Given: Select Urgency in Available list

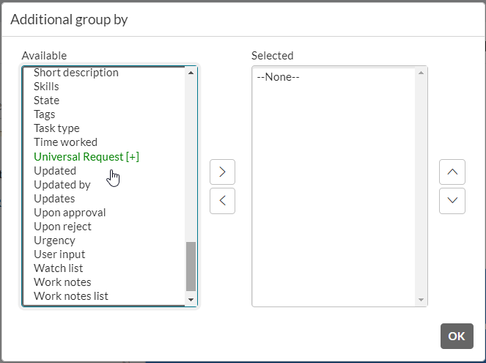Looking at the screenshot, I should pyautogui.click(x=55, y=240).
